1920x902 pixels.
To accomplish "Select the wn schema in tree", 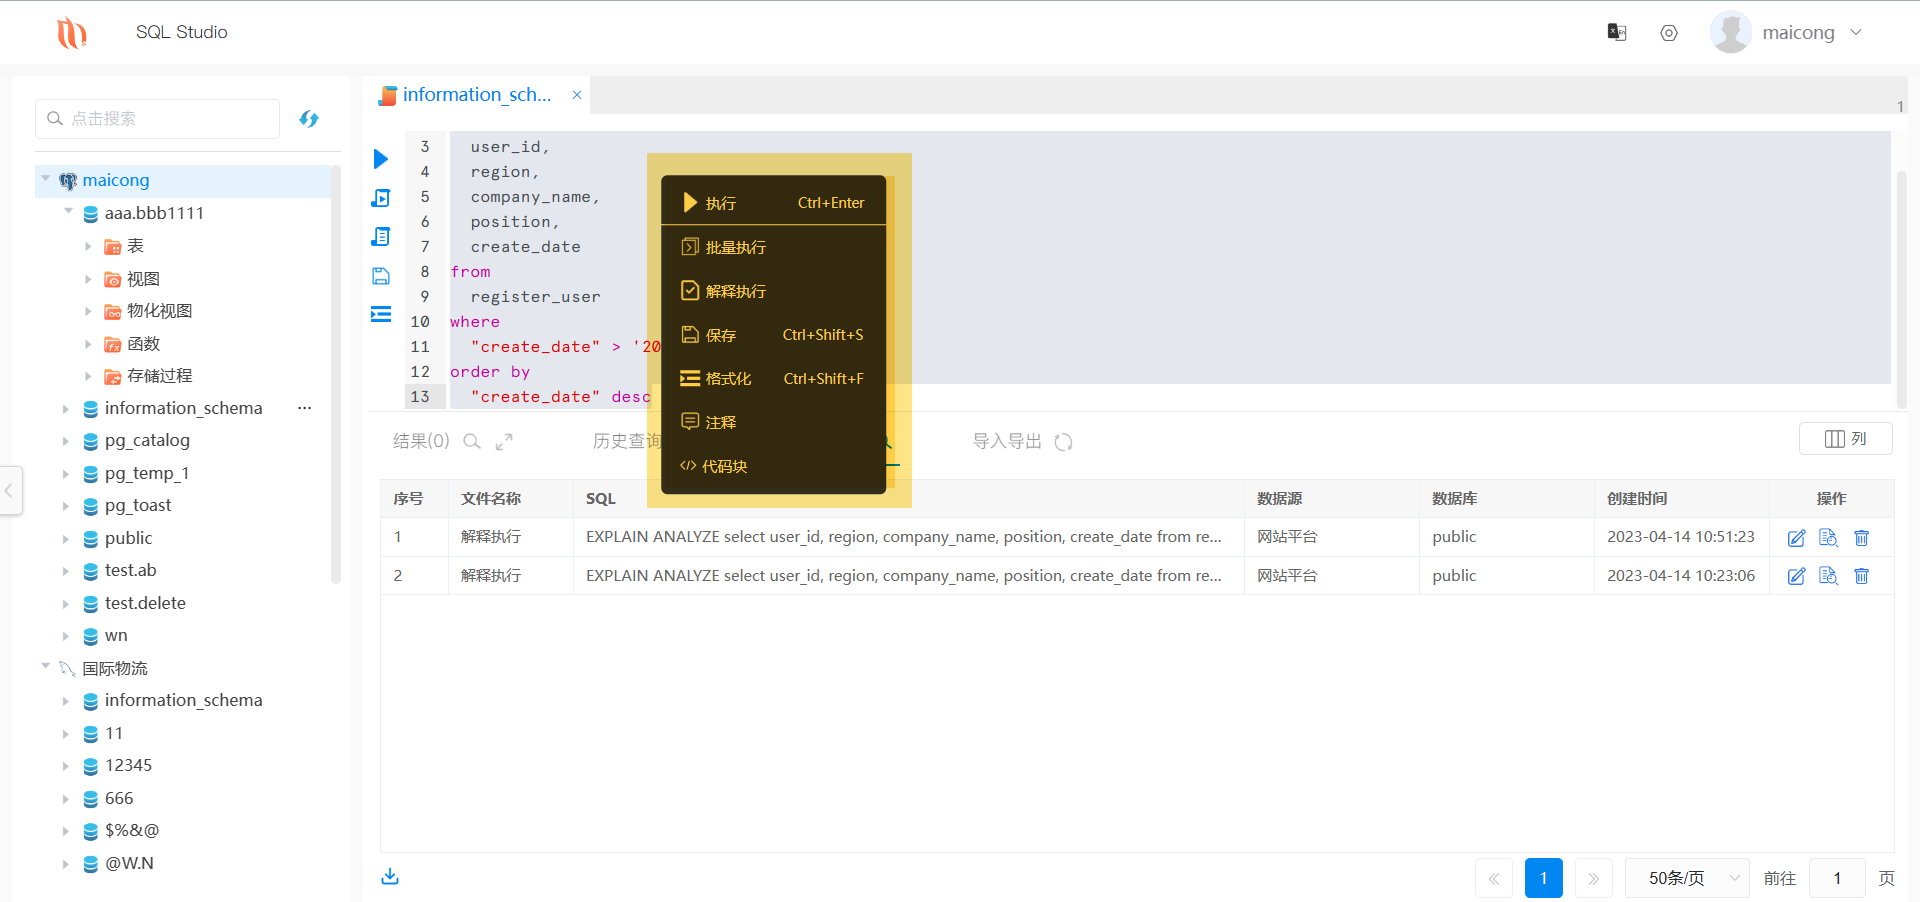I will tap(116, 636).
